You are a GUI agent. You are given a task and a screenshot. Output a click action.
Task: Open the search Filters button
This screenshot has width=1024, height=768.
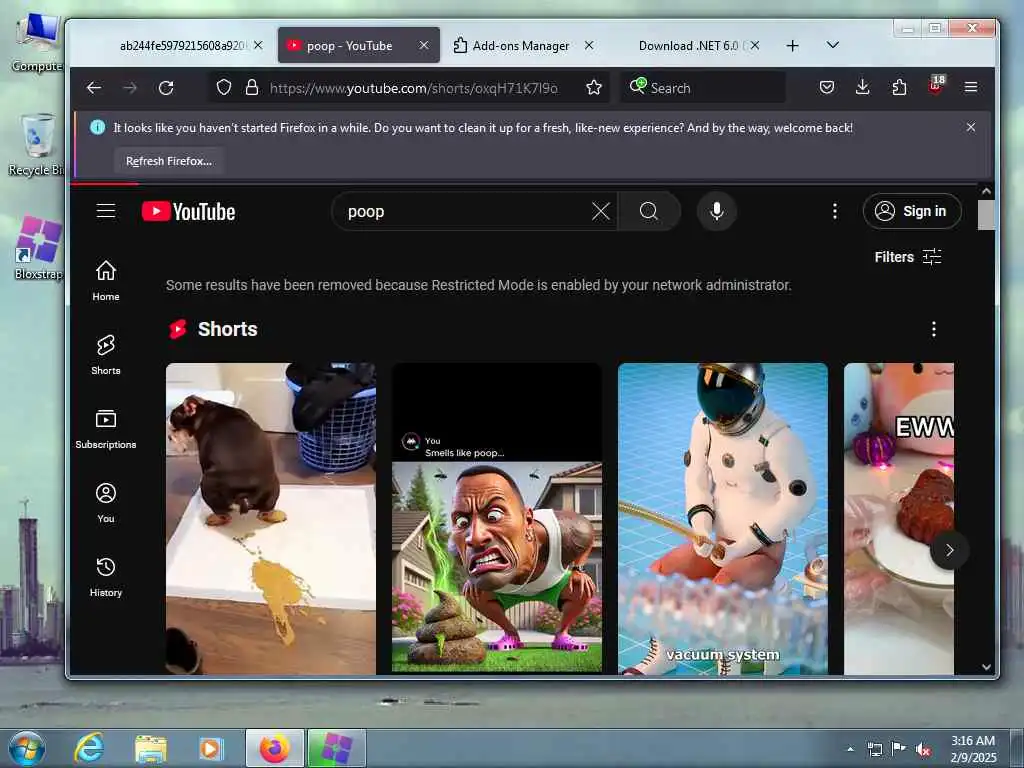(908, 257)
